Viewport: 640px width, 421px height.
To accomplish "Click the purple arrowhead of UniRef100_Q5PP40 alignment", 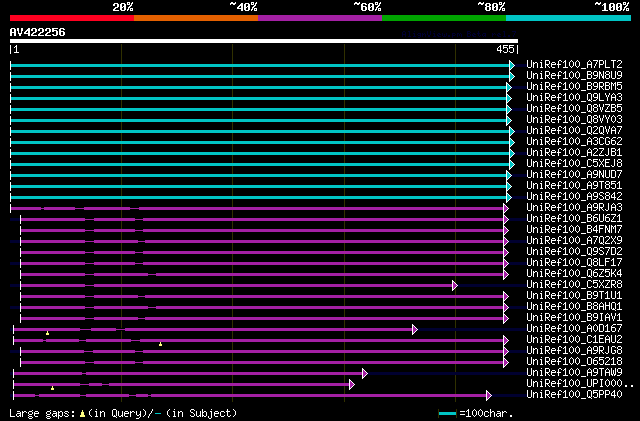I will (x=489, y=396).
